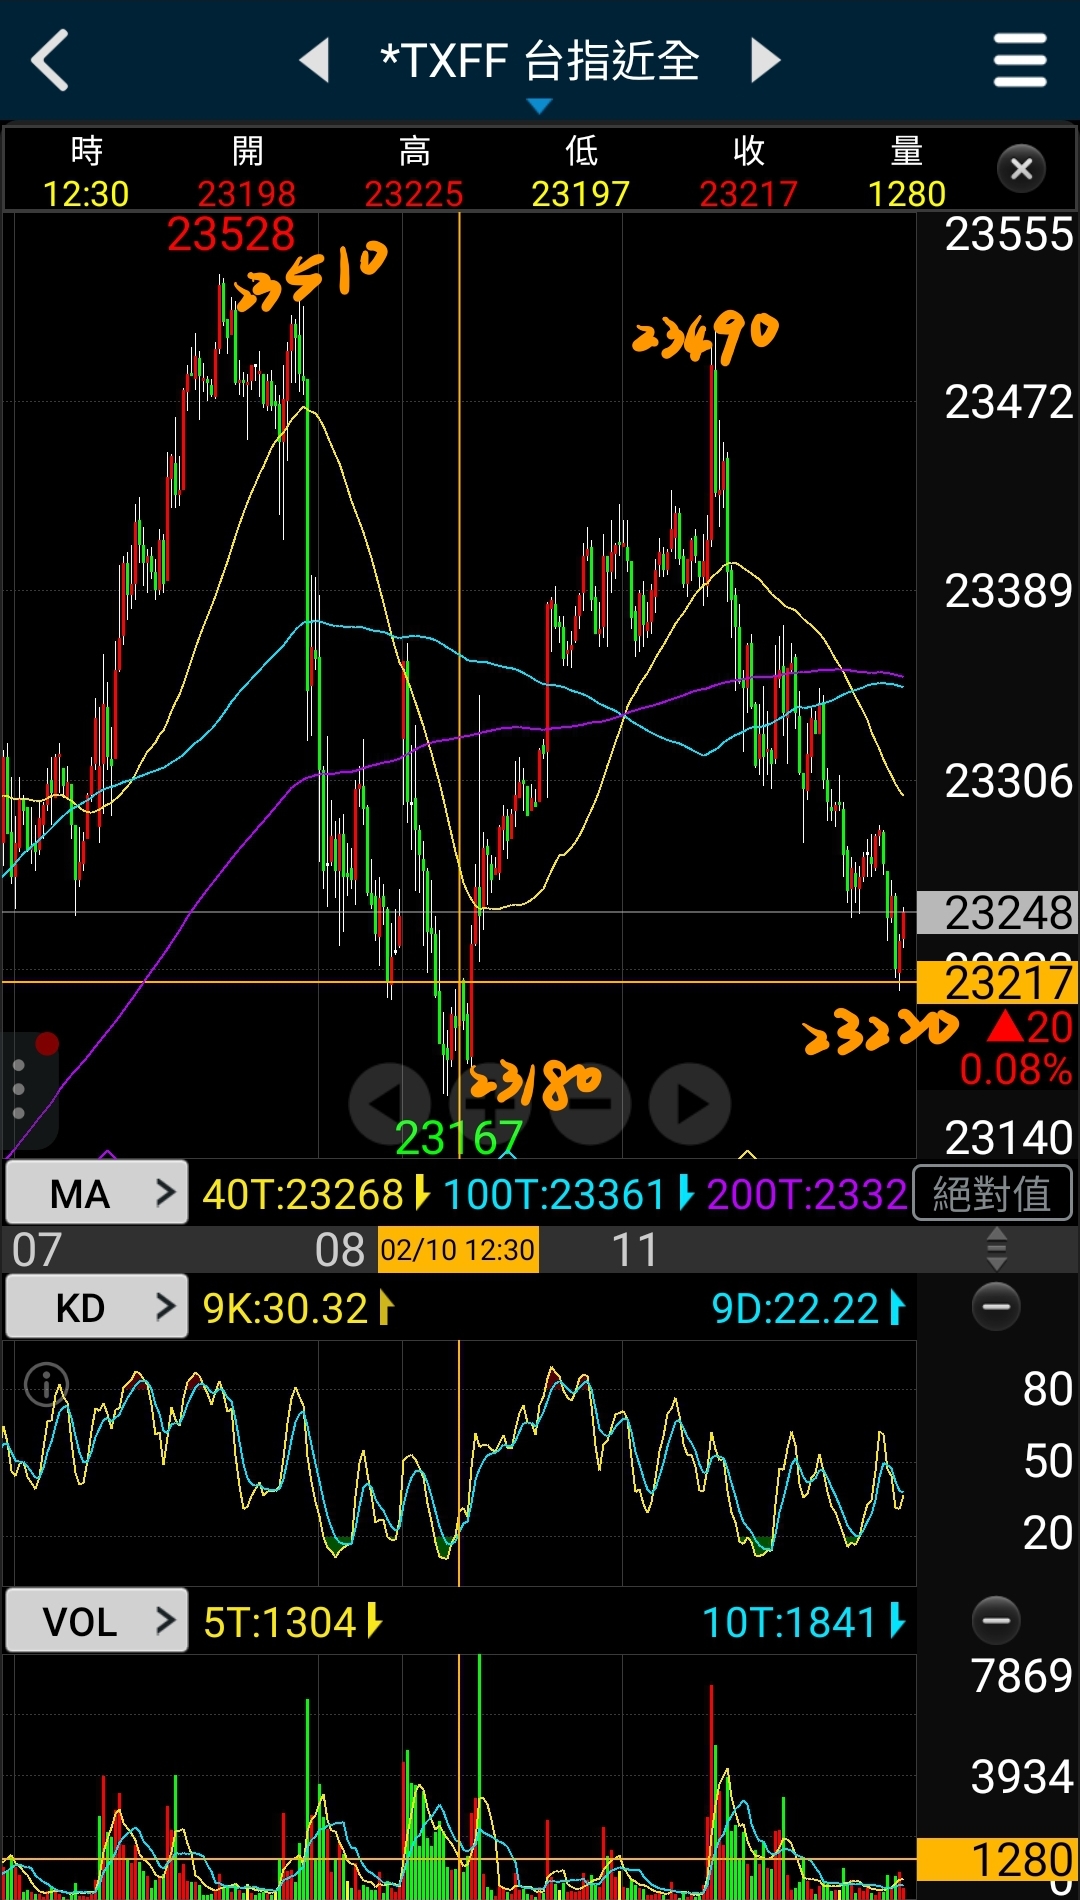Switch to next symbol with right triangle
Viewport: 1080px width, 1900px height.
point(765,60)
